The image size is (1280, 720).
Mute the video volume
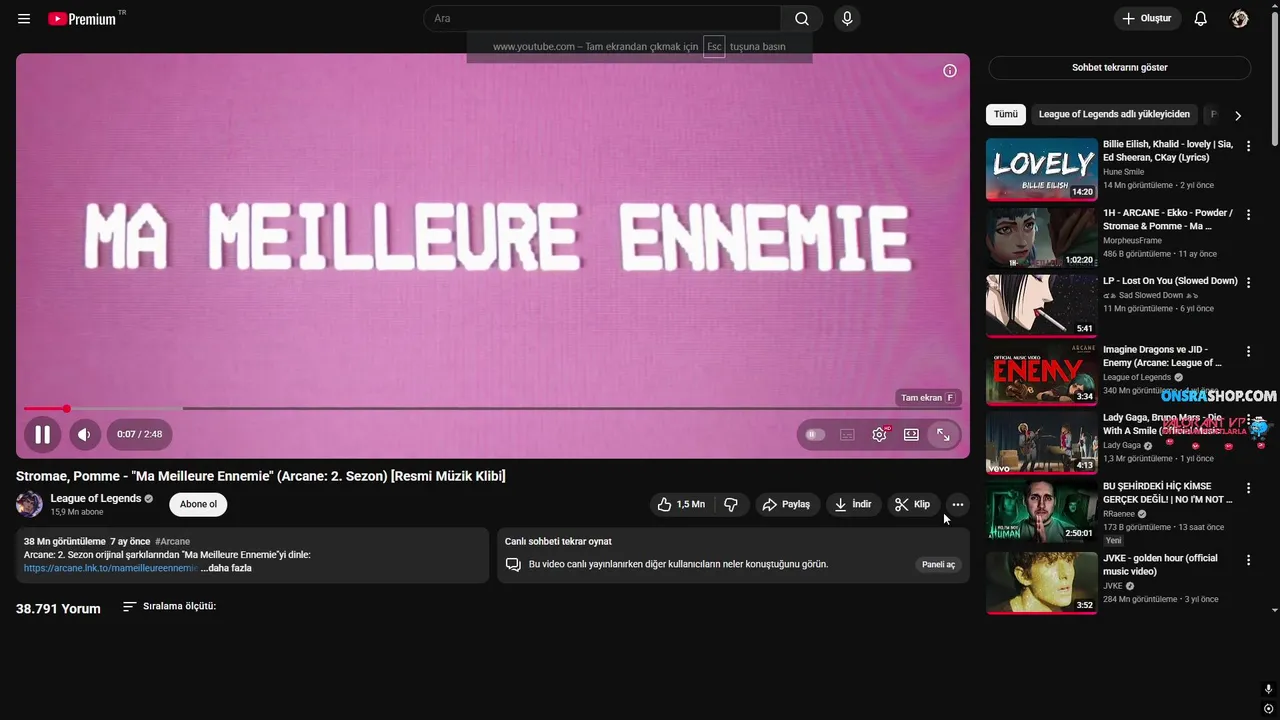pos(84,434)
